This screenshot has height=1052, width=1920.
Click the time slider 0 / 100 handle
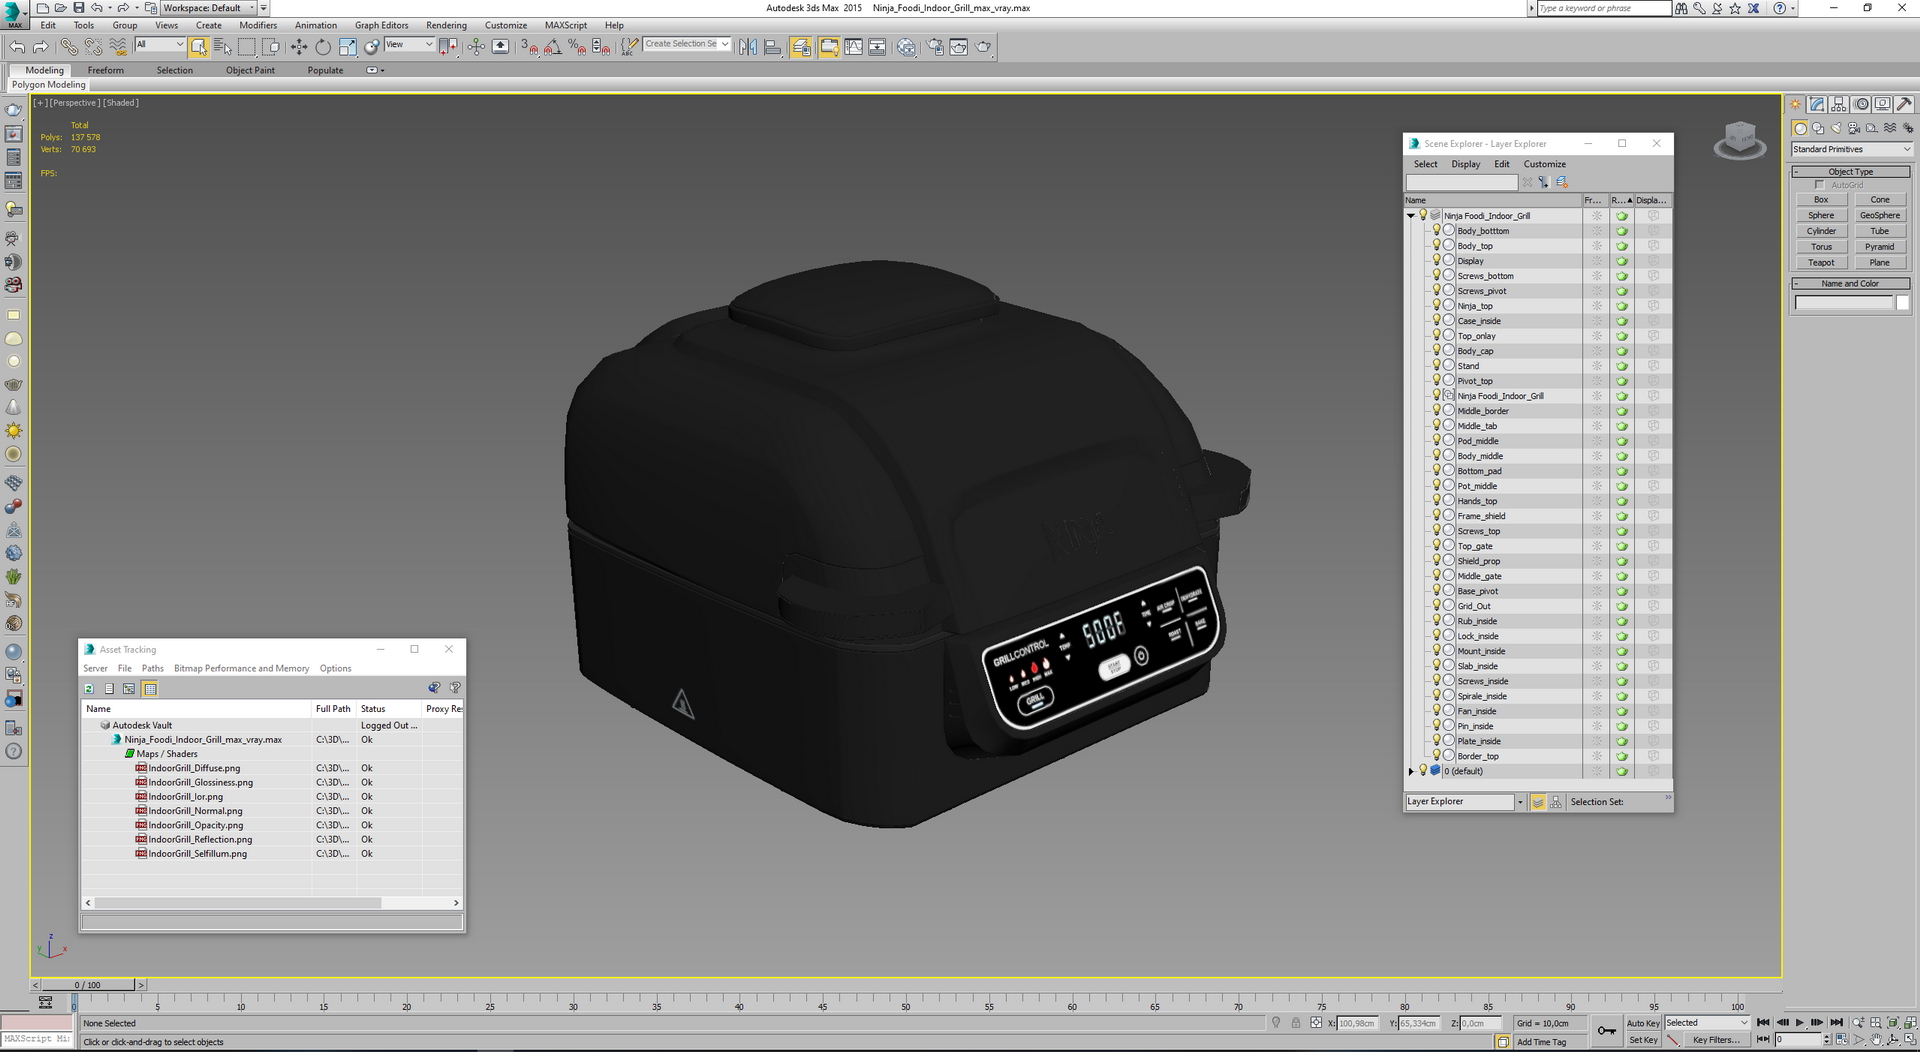[87, 985]
